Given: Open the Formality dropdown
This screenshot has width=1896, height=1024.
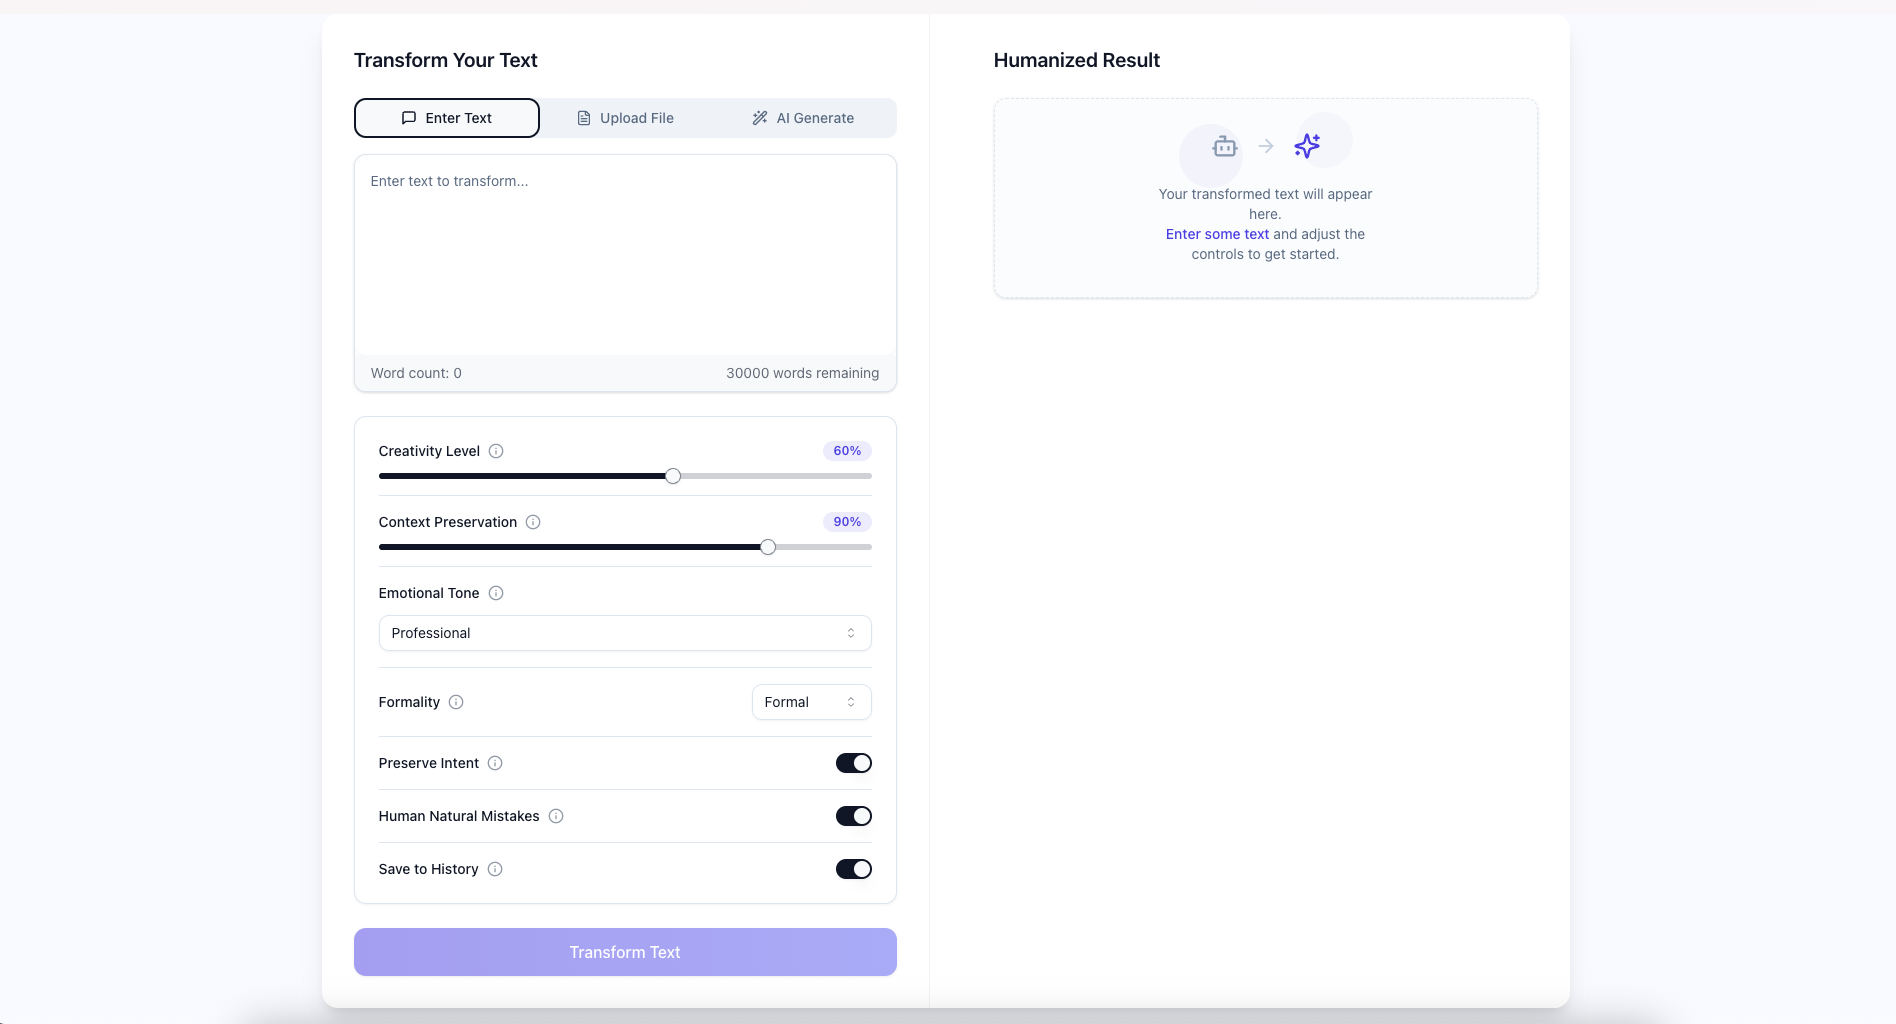Looking at the screenshot, I should click(x=810, y=702).
